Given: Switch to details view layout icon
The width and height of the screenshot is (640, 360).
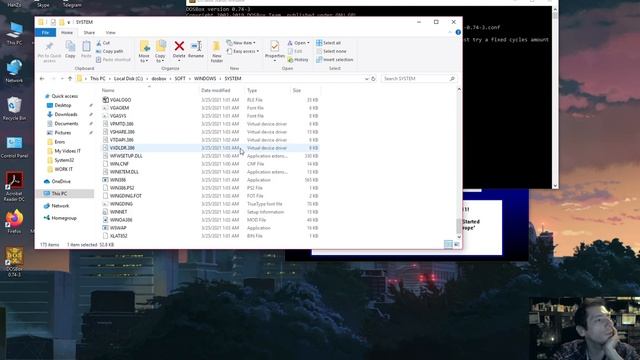Looking at the screenshot, I should (x=448, y=244).
